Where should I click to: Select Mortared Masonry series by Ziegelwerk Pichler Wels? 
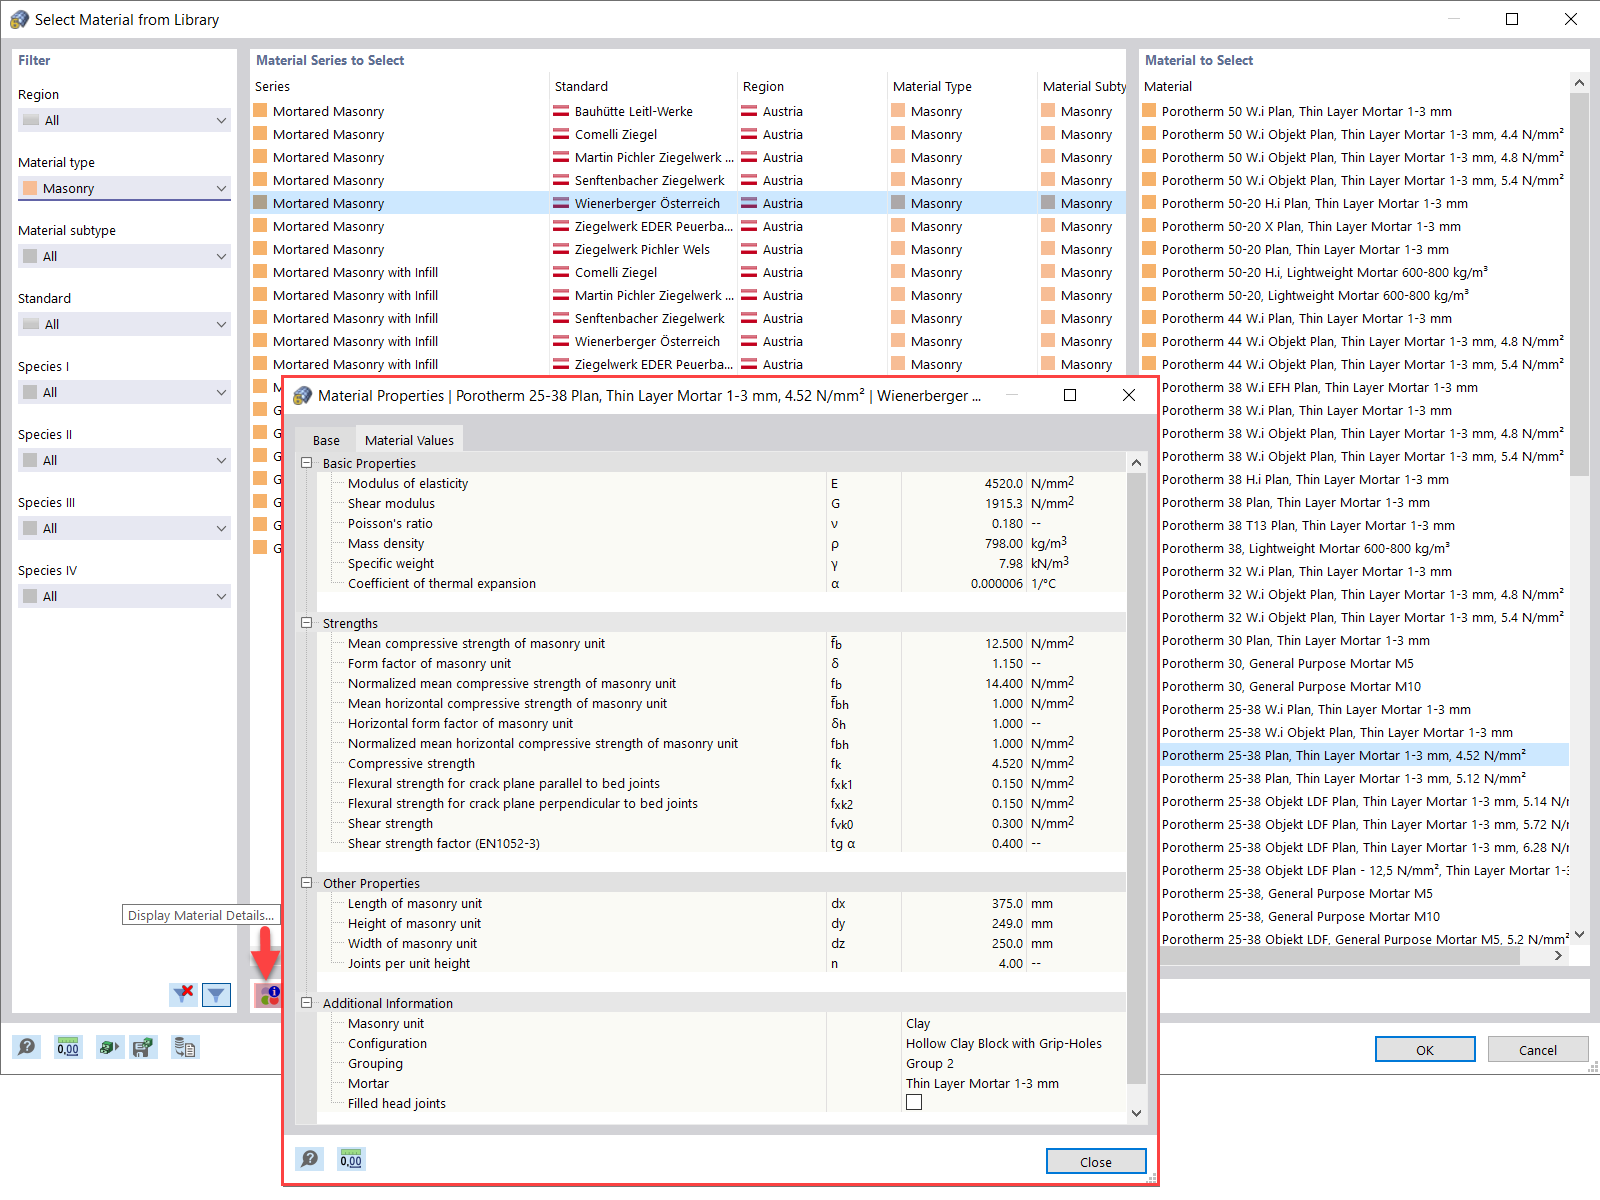click(x=688, y=249)
